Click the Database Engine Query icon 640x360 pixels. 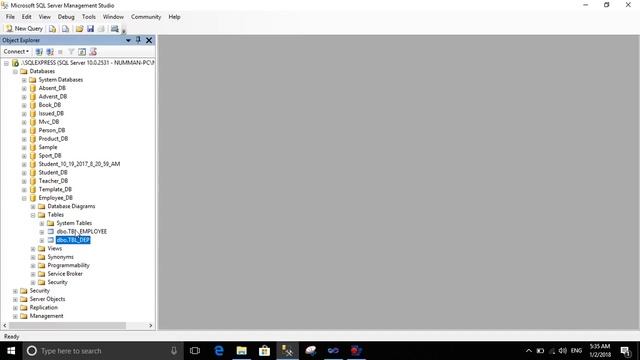(53, 29)
